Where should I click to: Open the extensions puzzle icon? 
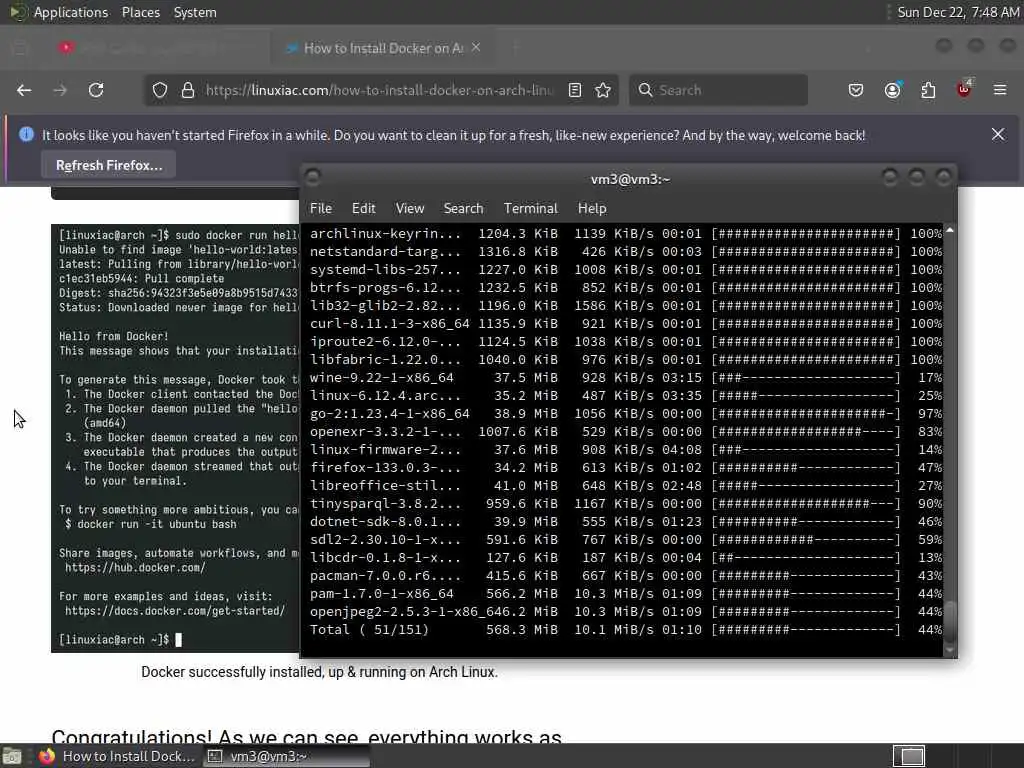coord(928,90)
